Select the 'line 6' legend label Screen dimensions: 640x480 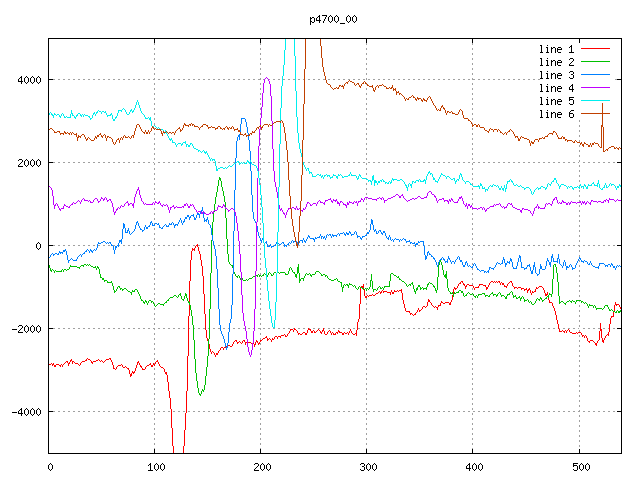tap(556, 114)
